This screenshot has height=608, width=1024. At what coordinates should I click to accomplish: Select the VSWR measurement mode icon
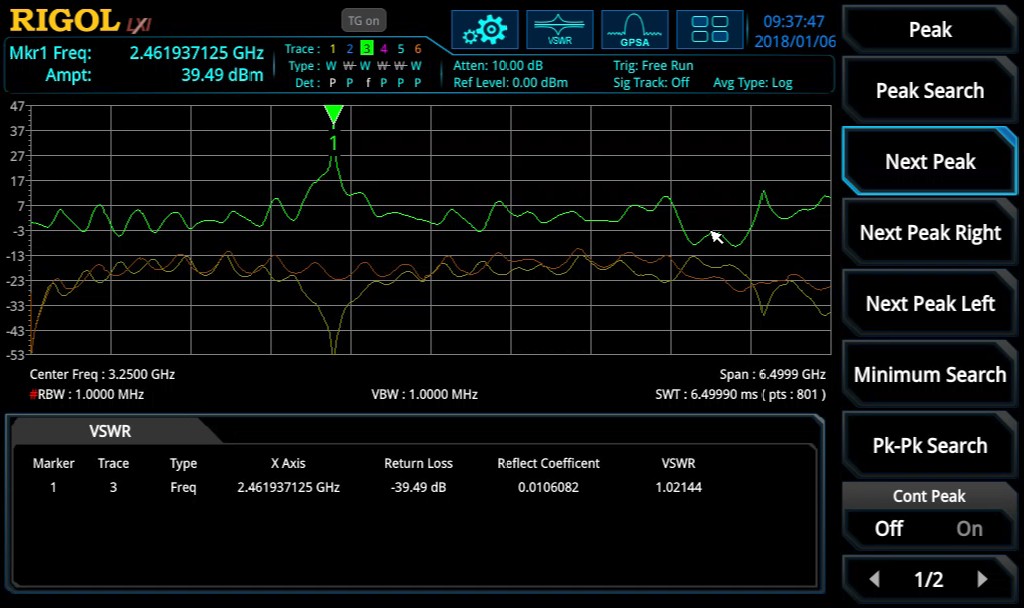point(560,29)
